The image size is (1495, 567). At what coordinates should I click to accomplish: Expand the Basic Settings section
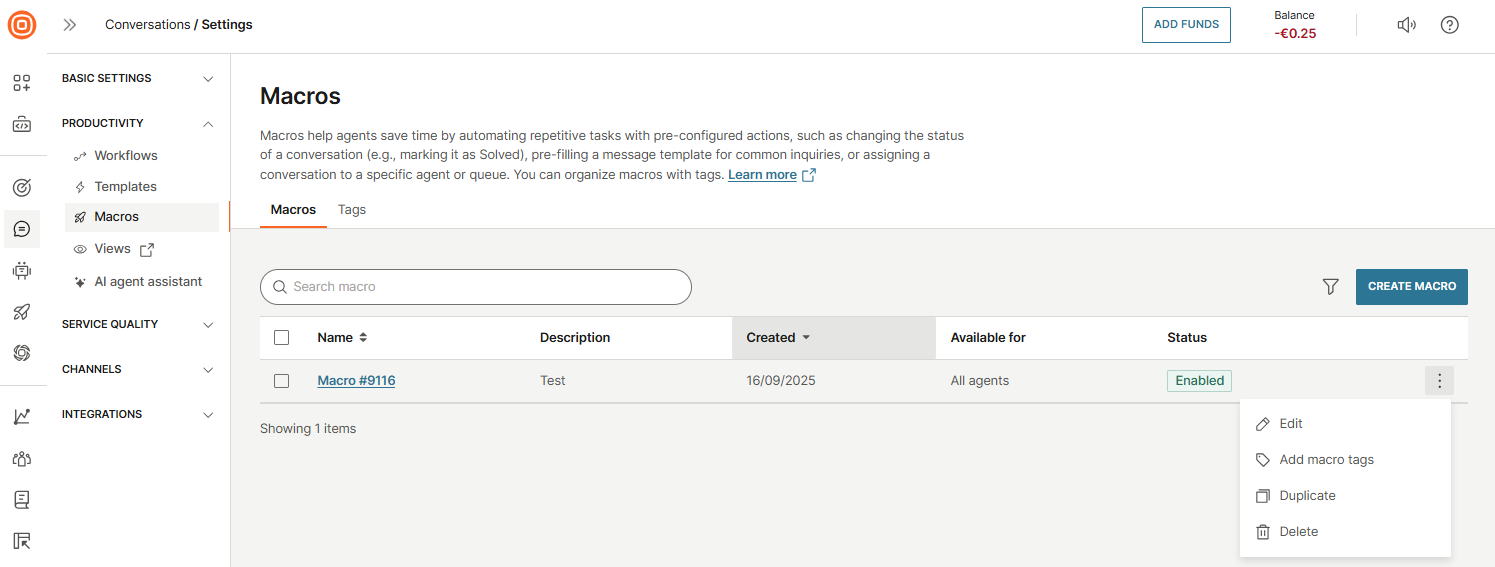[x=138, y=78]
